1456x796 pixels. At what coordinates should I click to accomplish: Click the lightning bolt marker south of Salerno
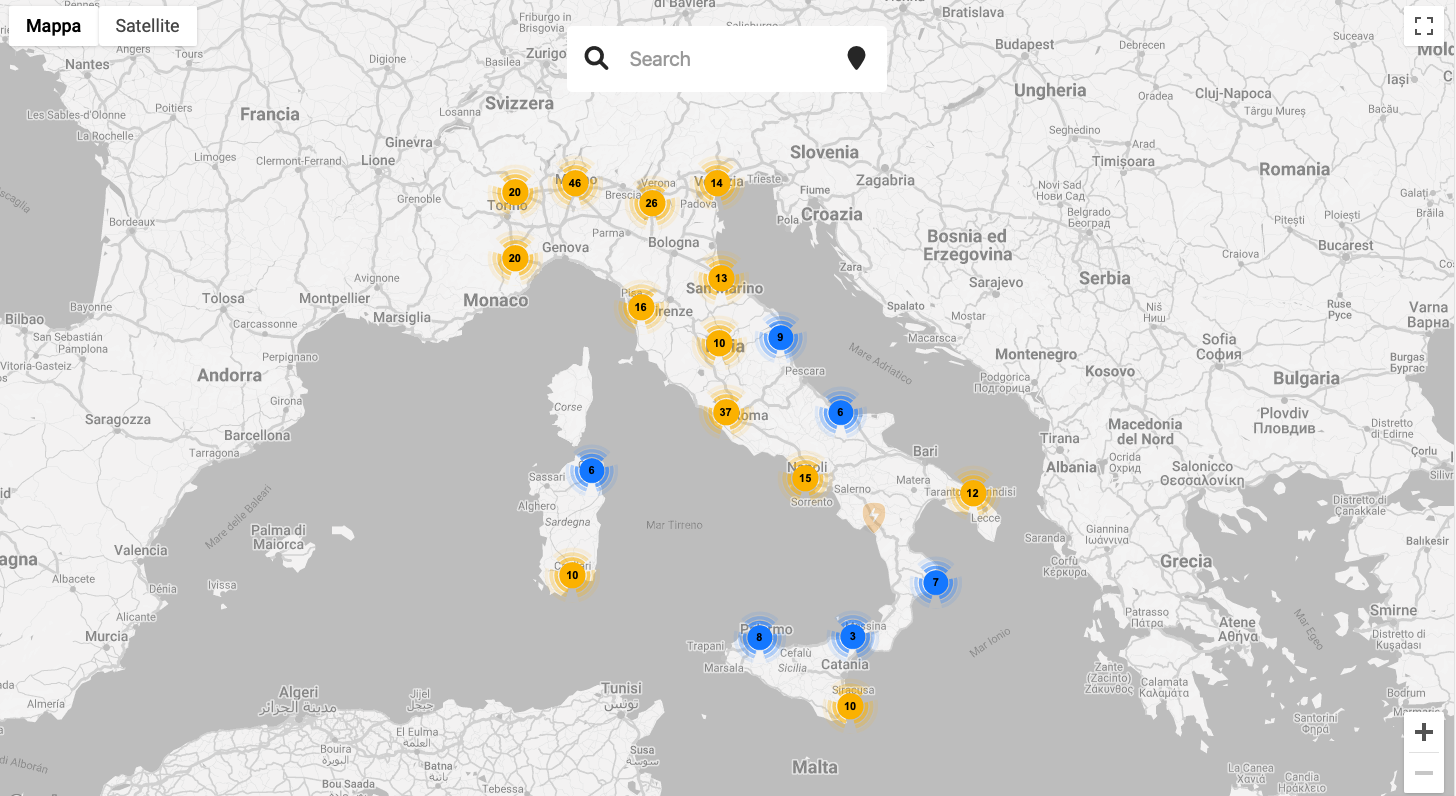(874, 517)
